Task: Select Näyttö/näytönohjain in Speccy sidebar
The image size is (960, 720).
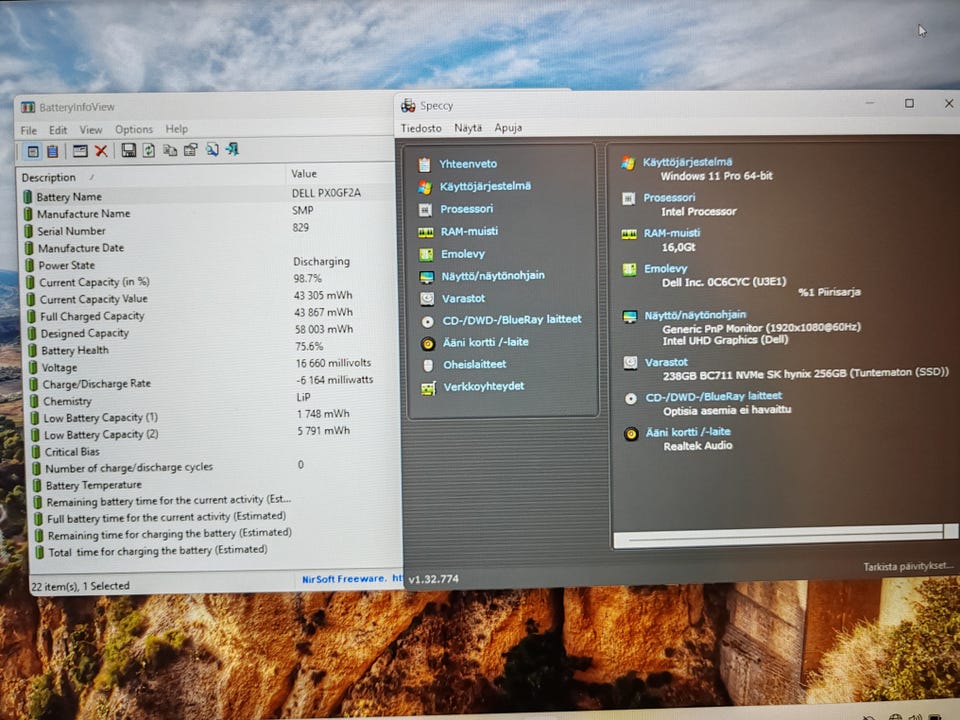Action: coord(493,276)
